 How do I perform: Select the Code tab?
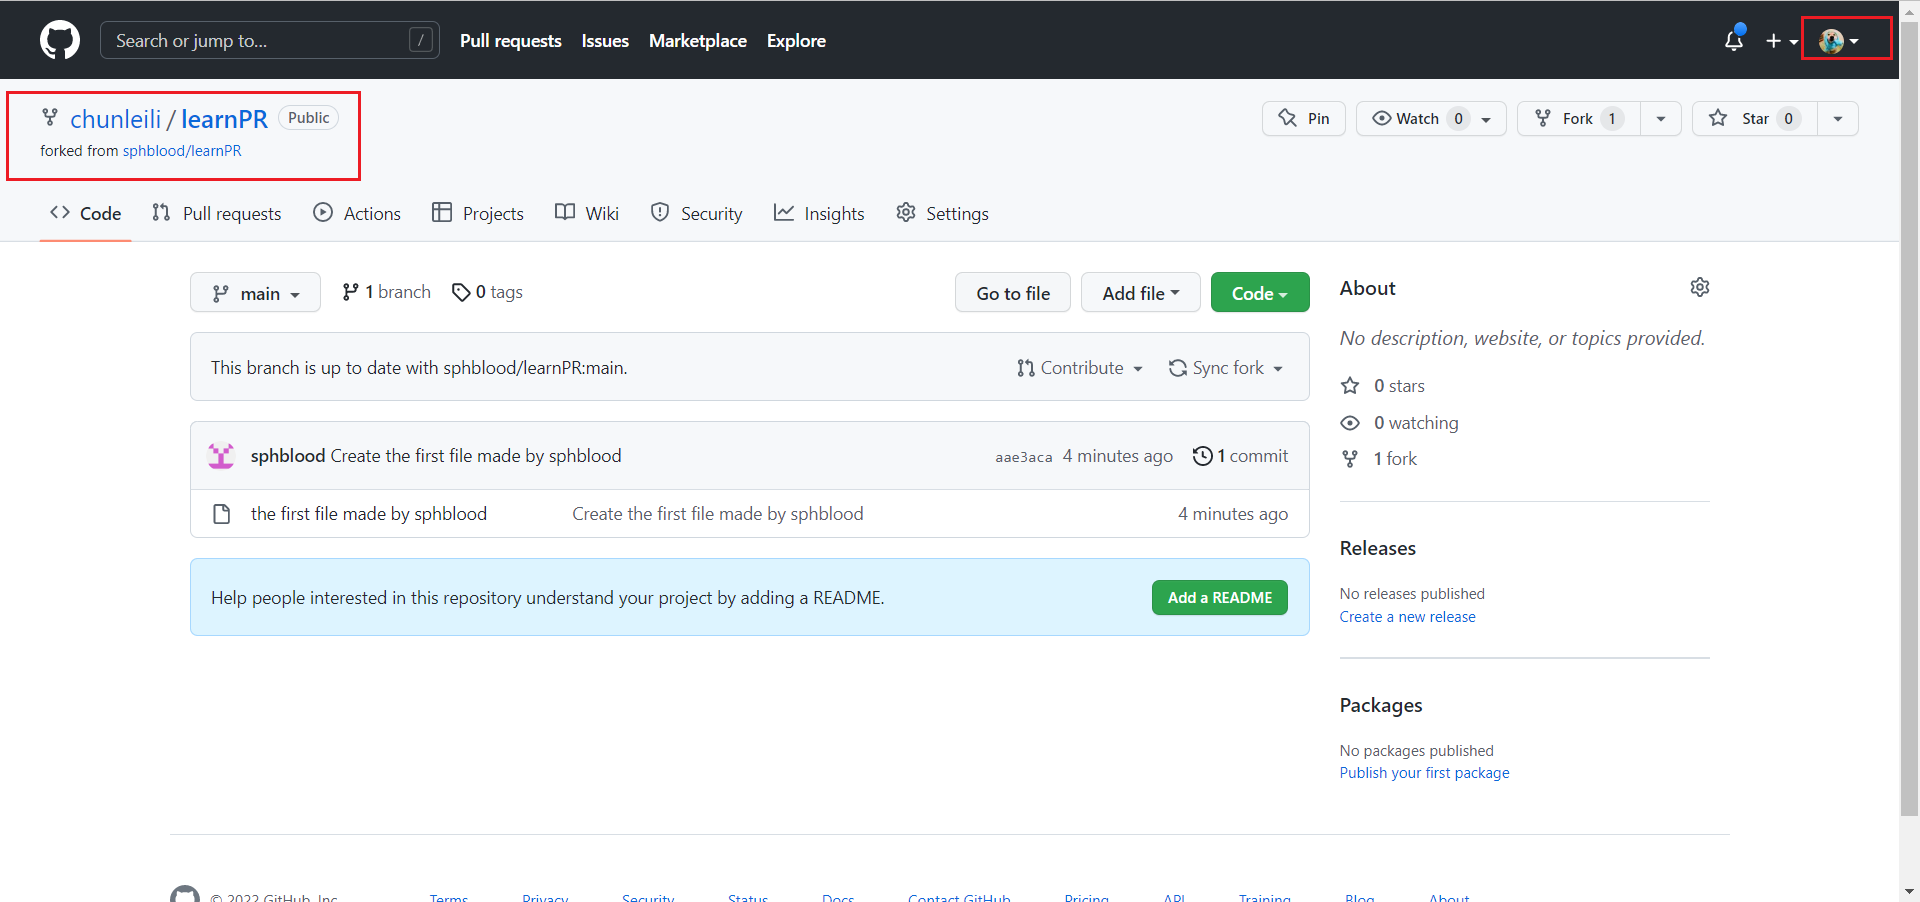[86, 213]
